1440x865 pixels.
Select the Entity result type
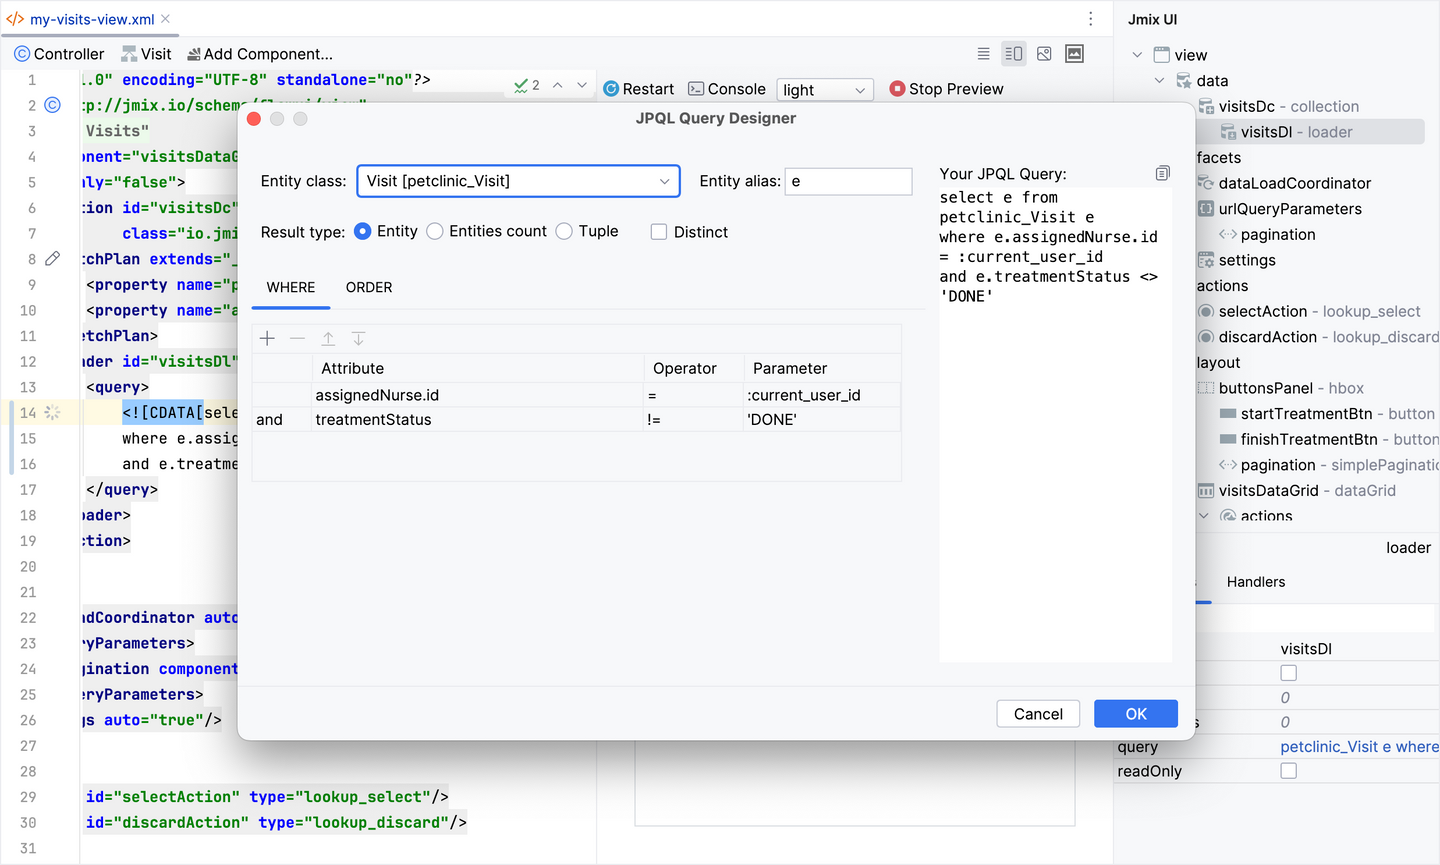pyautogui.click(x=386, y=231)
